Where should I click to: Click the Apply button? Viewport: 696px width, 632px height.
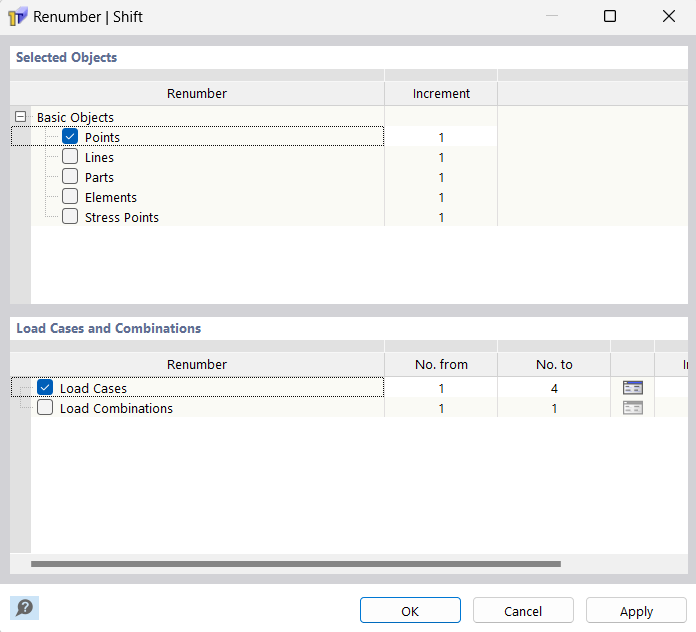636,611
